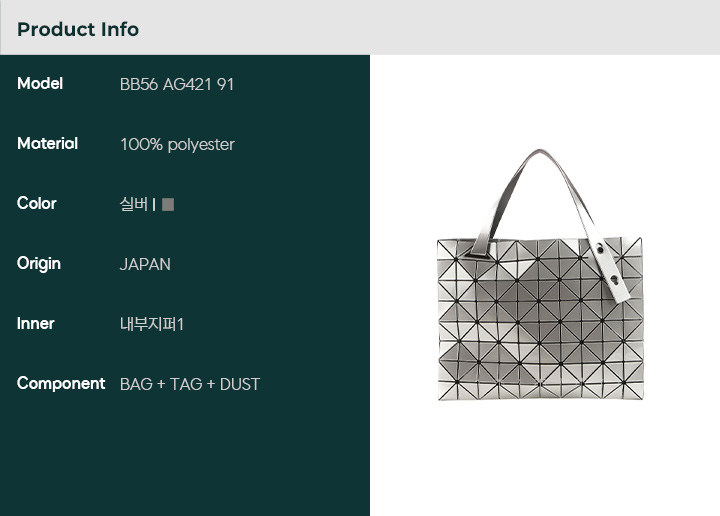This screenshot has height=516, width=720.
Task: Click the inner zipper text 내부지퍼1
Action: coord(152,324)
